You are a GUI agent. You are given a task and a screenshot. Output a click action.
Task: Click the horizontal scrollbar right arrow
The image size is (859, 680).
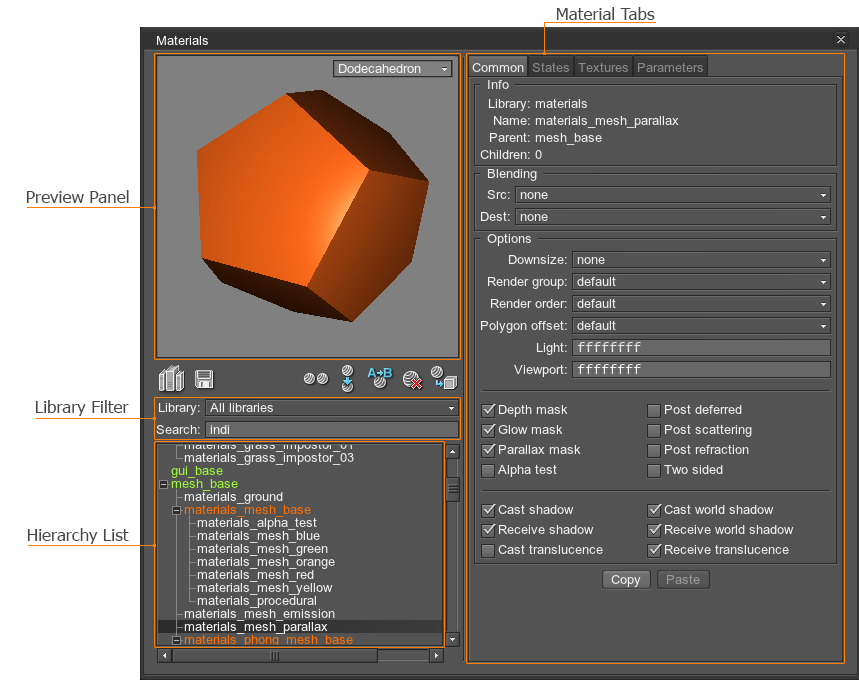[x=436, y=655]
